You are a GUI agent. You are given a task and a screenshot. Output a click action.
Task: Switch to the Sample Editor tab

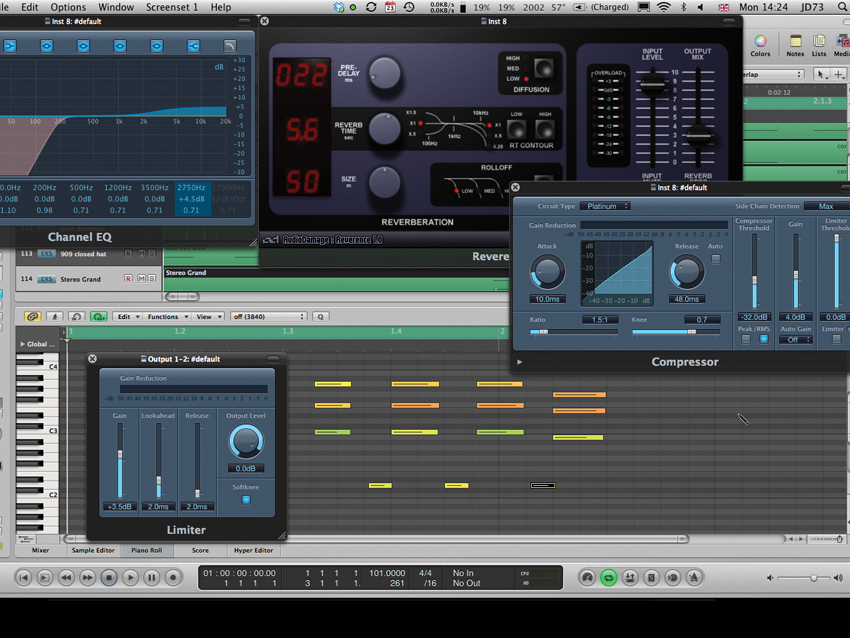(x=93, y=550)
